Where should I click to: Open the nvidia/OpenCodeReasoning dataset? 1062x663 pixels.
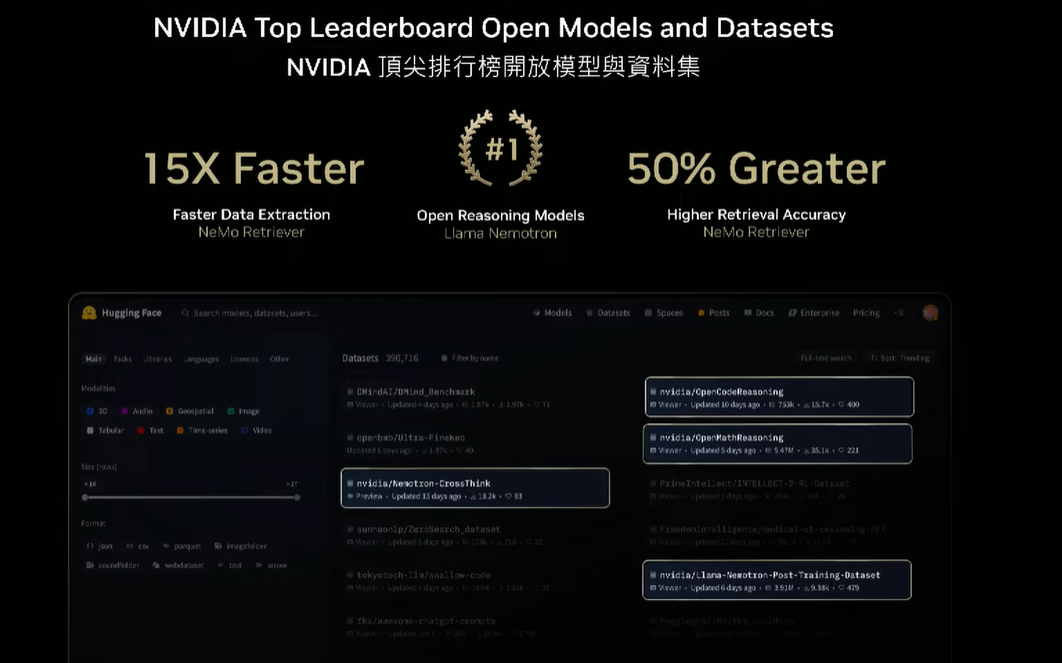tap(780, 397)
